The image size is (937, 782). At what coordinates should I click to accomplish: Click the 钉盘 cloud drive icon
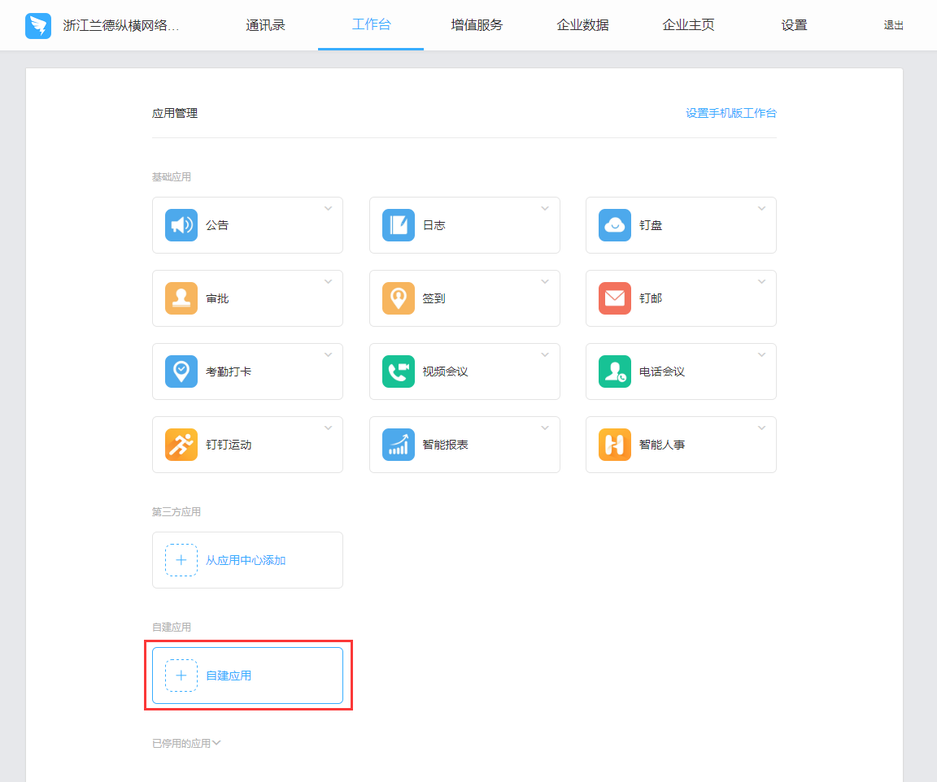coord(615,225)
